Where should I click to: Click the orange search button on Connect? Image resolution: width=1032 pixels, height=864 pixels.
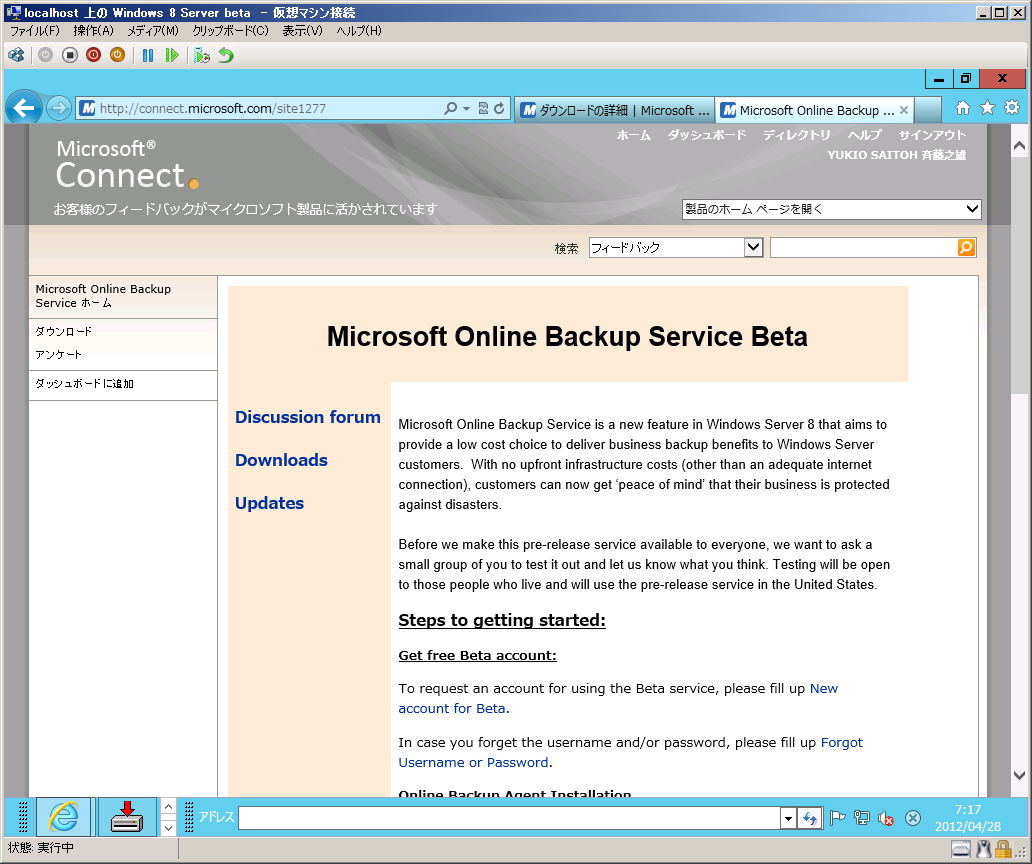click(966, 247)
